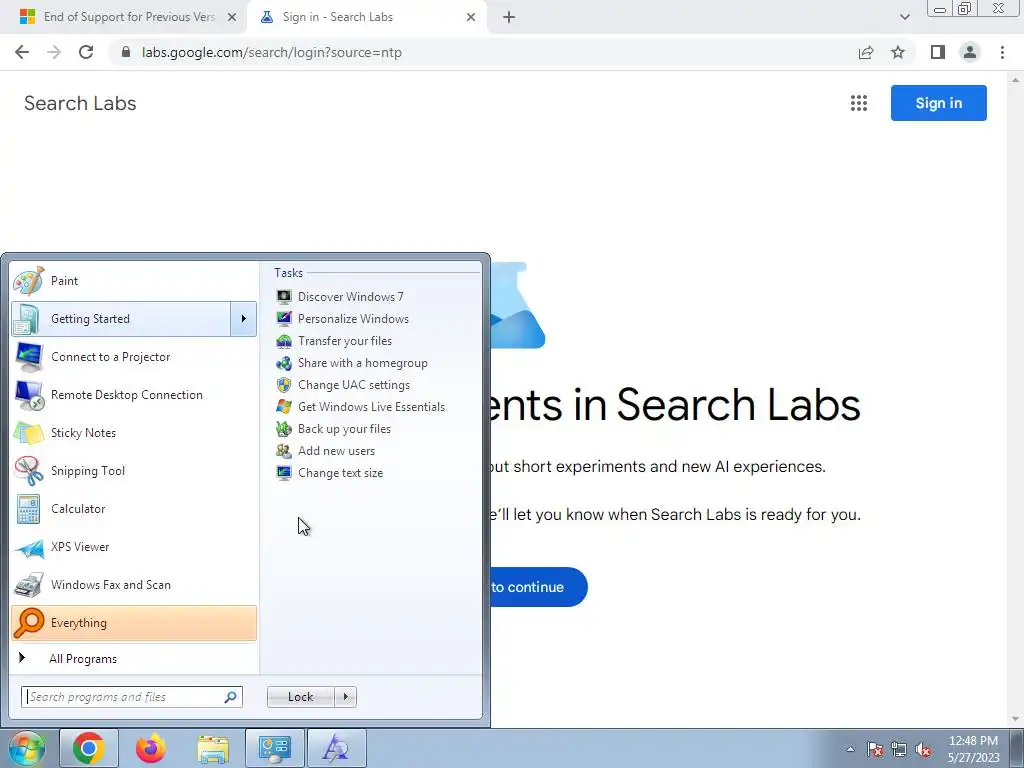Image resolution: width=1024 pixels, height=768 pixels.
Task: Open Remote Desktop Connection
Action: (134, 395)
